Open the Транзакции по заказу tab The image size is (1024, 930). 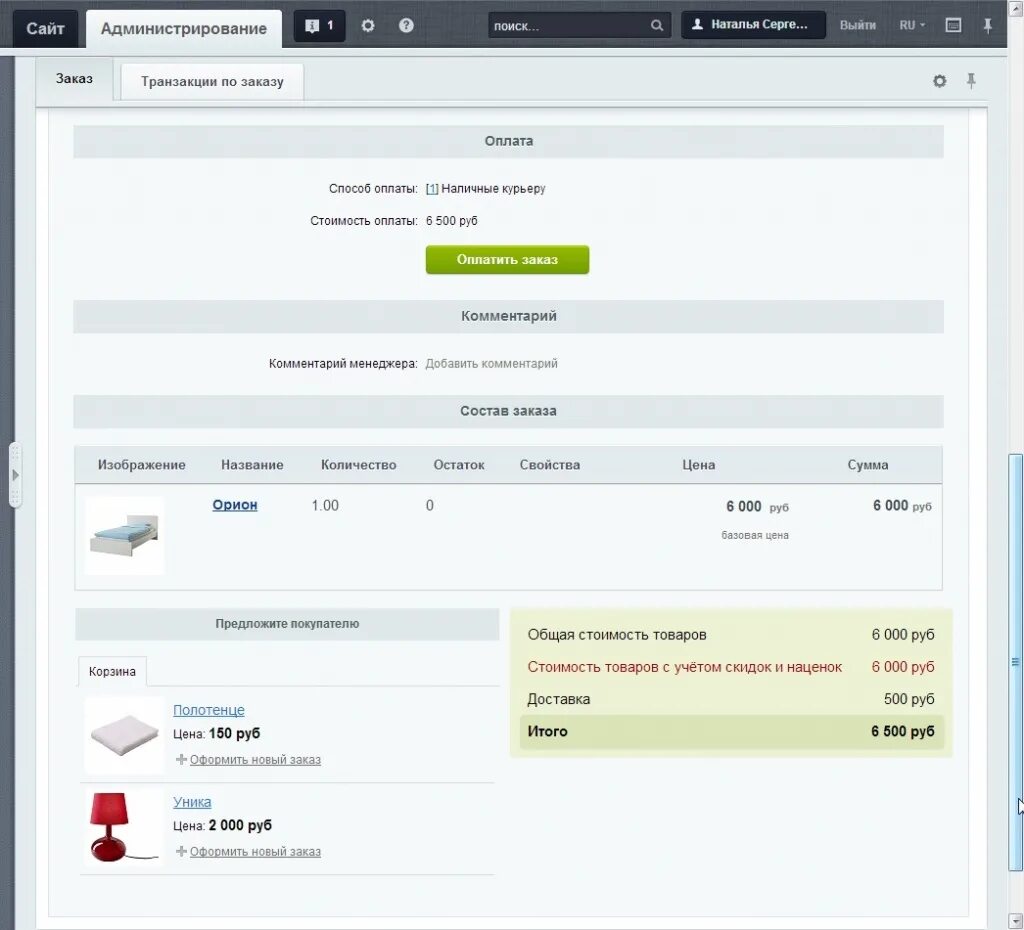pos(212,82)
